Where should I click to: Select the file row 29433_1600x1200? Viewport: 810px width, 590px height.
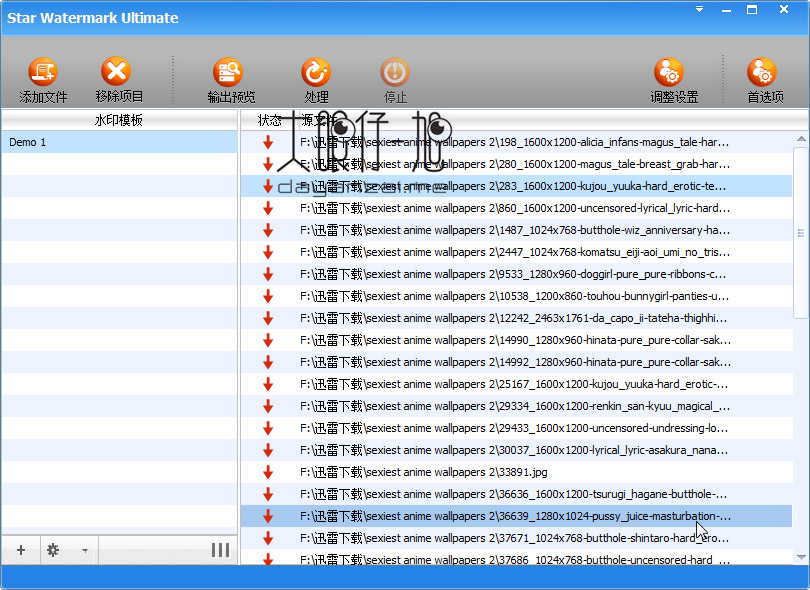pyautogui.click(x=516, y=428)
